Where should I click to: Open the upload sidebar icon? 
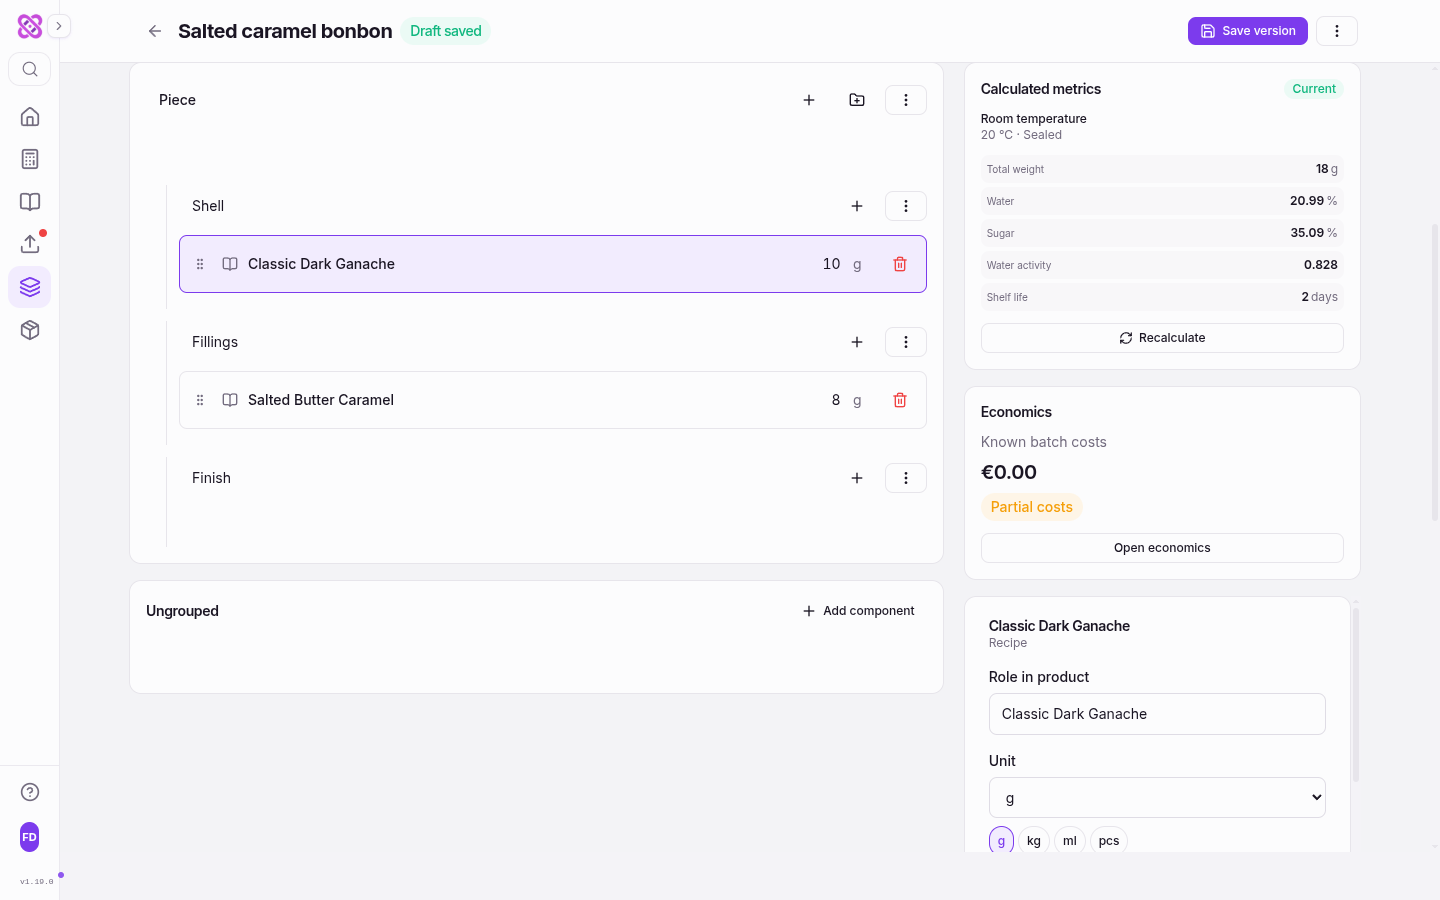pyautogui.click(x=30, y=244)
